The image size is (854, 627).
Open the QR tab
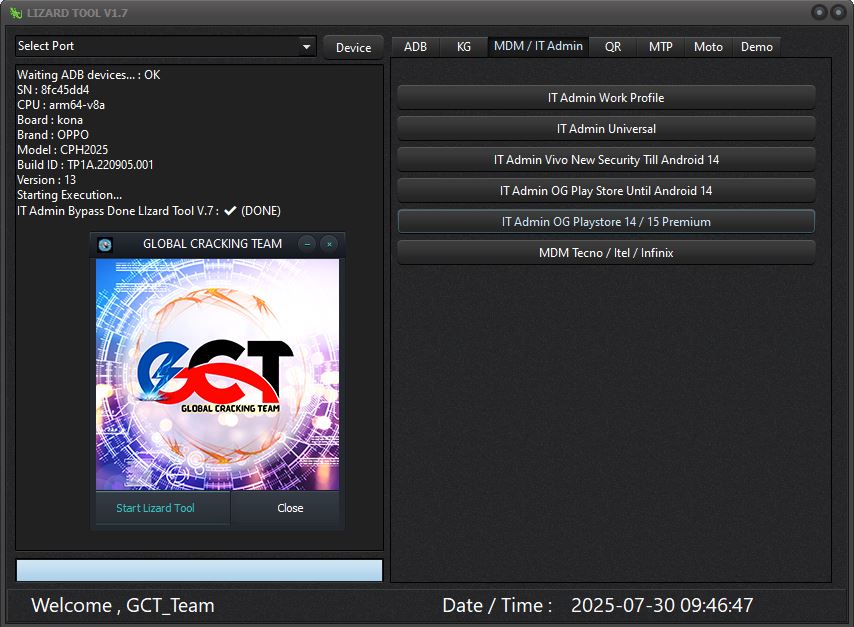[613, 47]
